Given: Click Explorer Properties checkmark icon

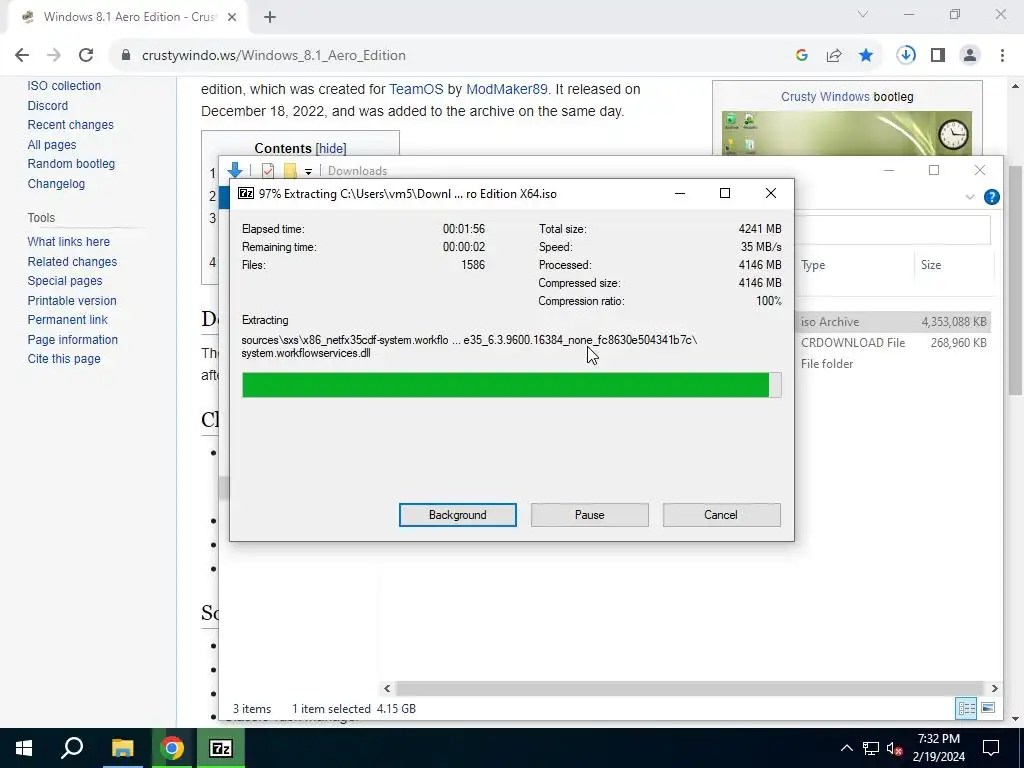Looking at the screenshot, I should [268, 170].
